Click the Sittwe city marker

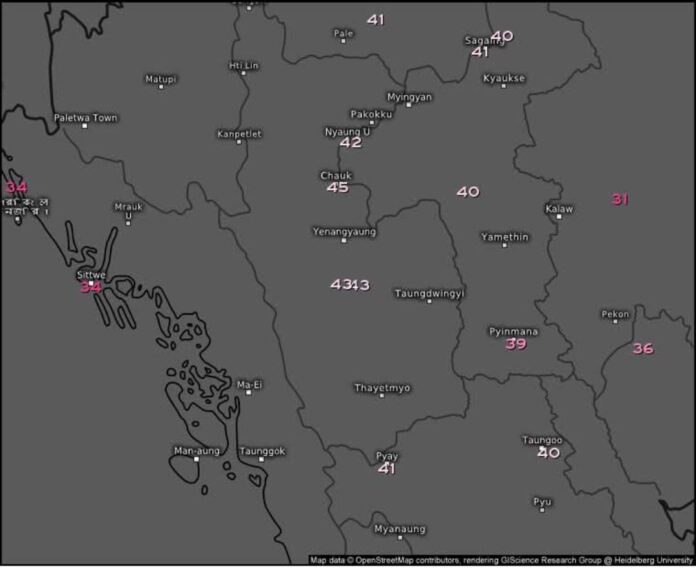[92, 285]
